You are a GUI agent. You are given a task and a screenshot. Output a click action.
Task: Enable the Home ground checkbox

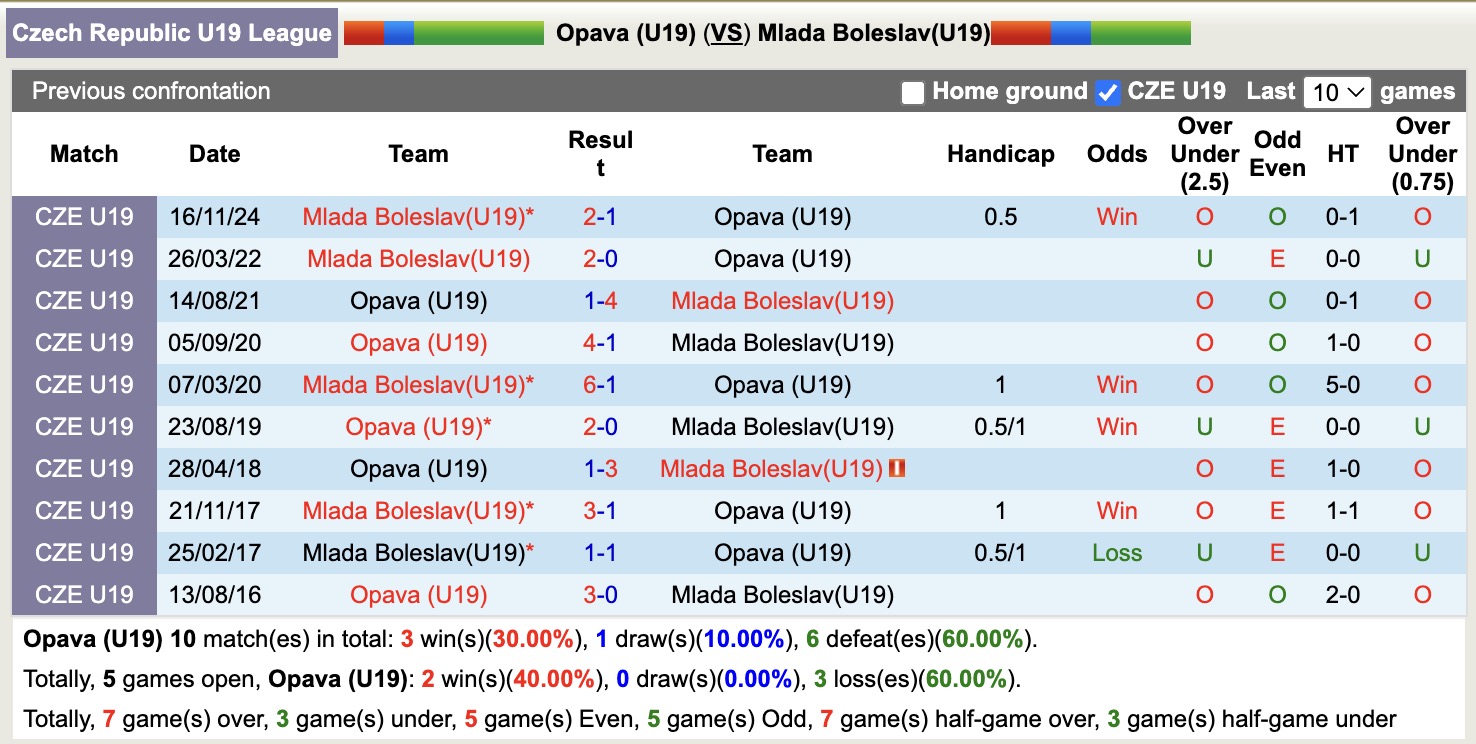click(912, 91)
